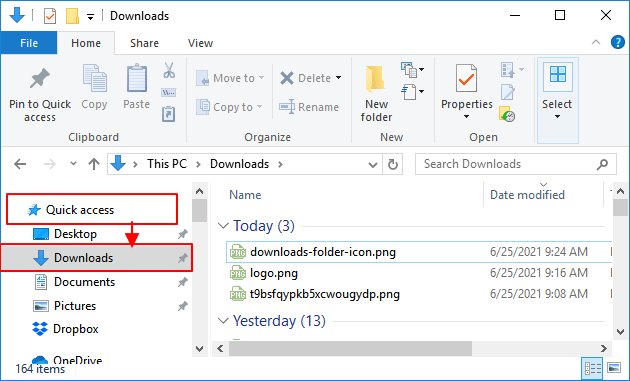Image resolution: width=630 pixels, height=381 pixels.
Task: Open the Properties dropdown arrow
Action: coord(466,117)
